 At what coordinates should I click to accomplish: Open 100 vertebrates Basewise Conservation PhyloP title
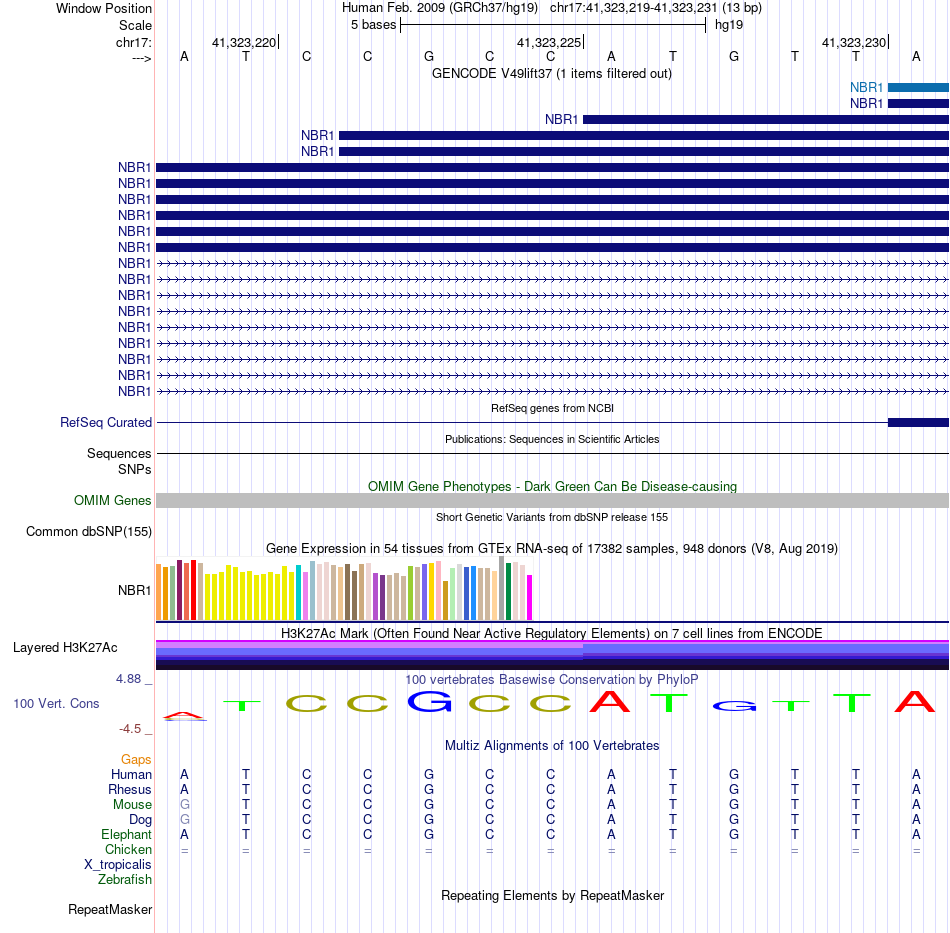552,680
